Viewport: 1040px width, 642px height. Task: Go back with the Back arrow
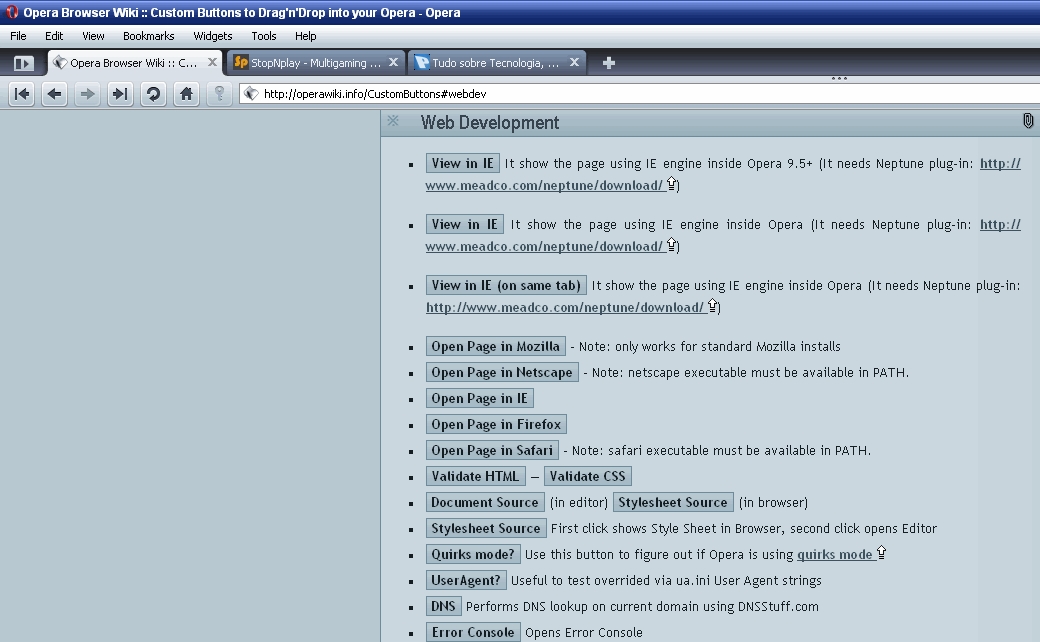pos(54,94)
